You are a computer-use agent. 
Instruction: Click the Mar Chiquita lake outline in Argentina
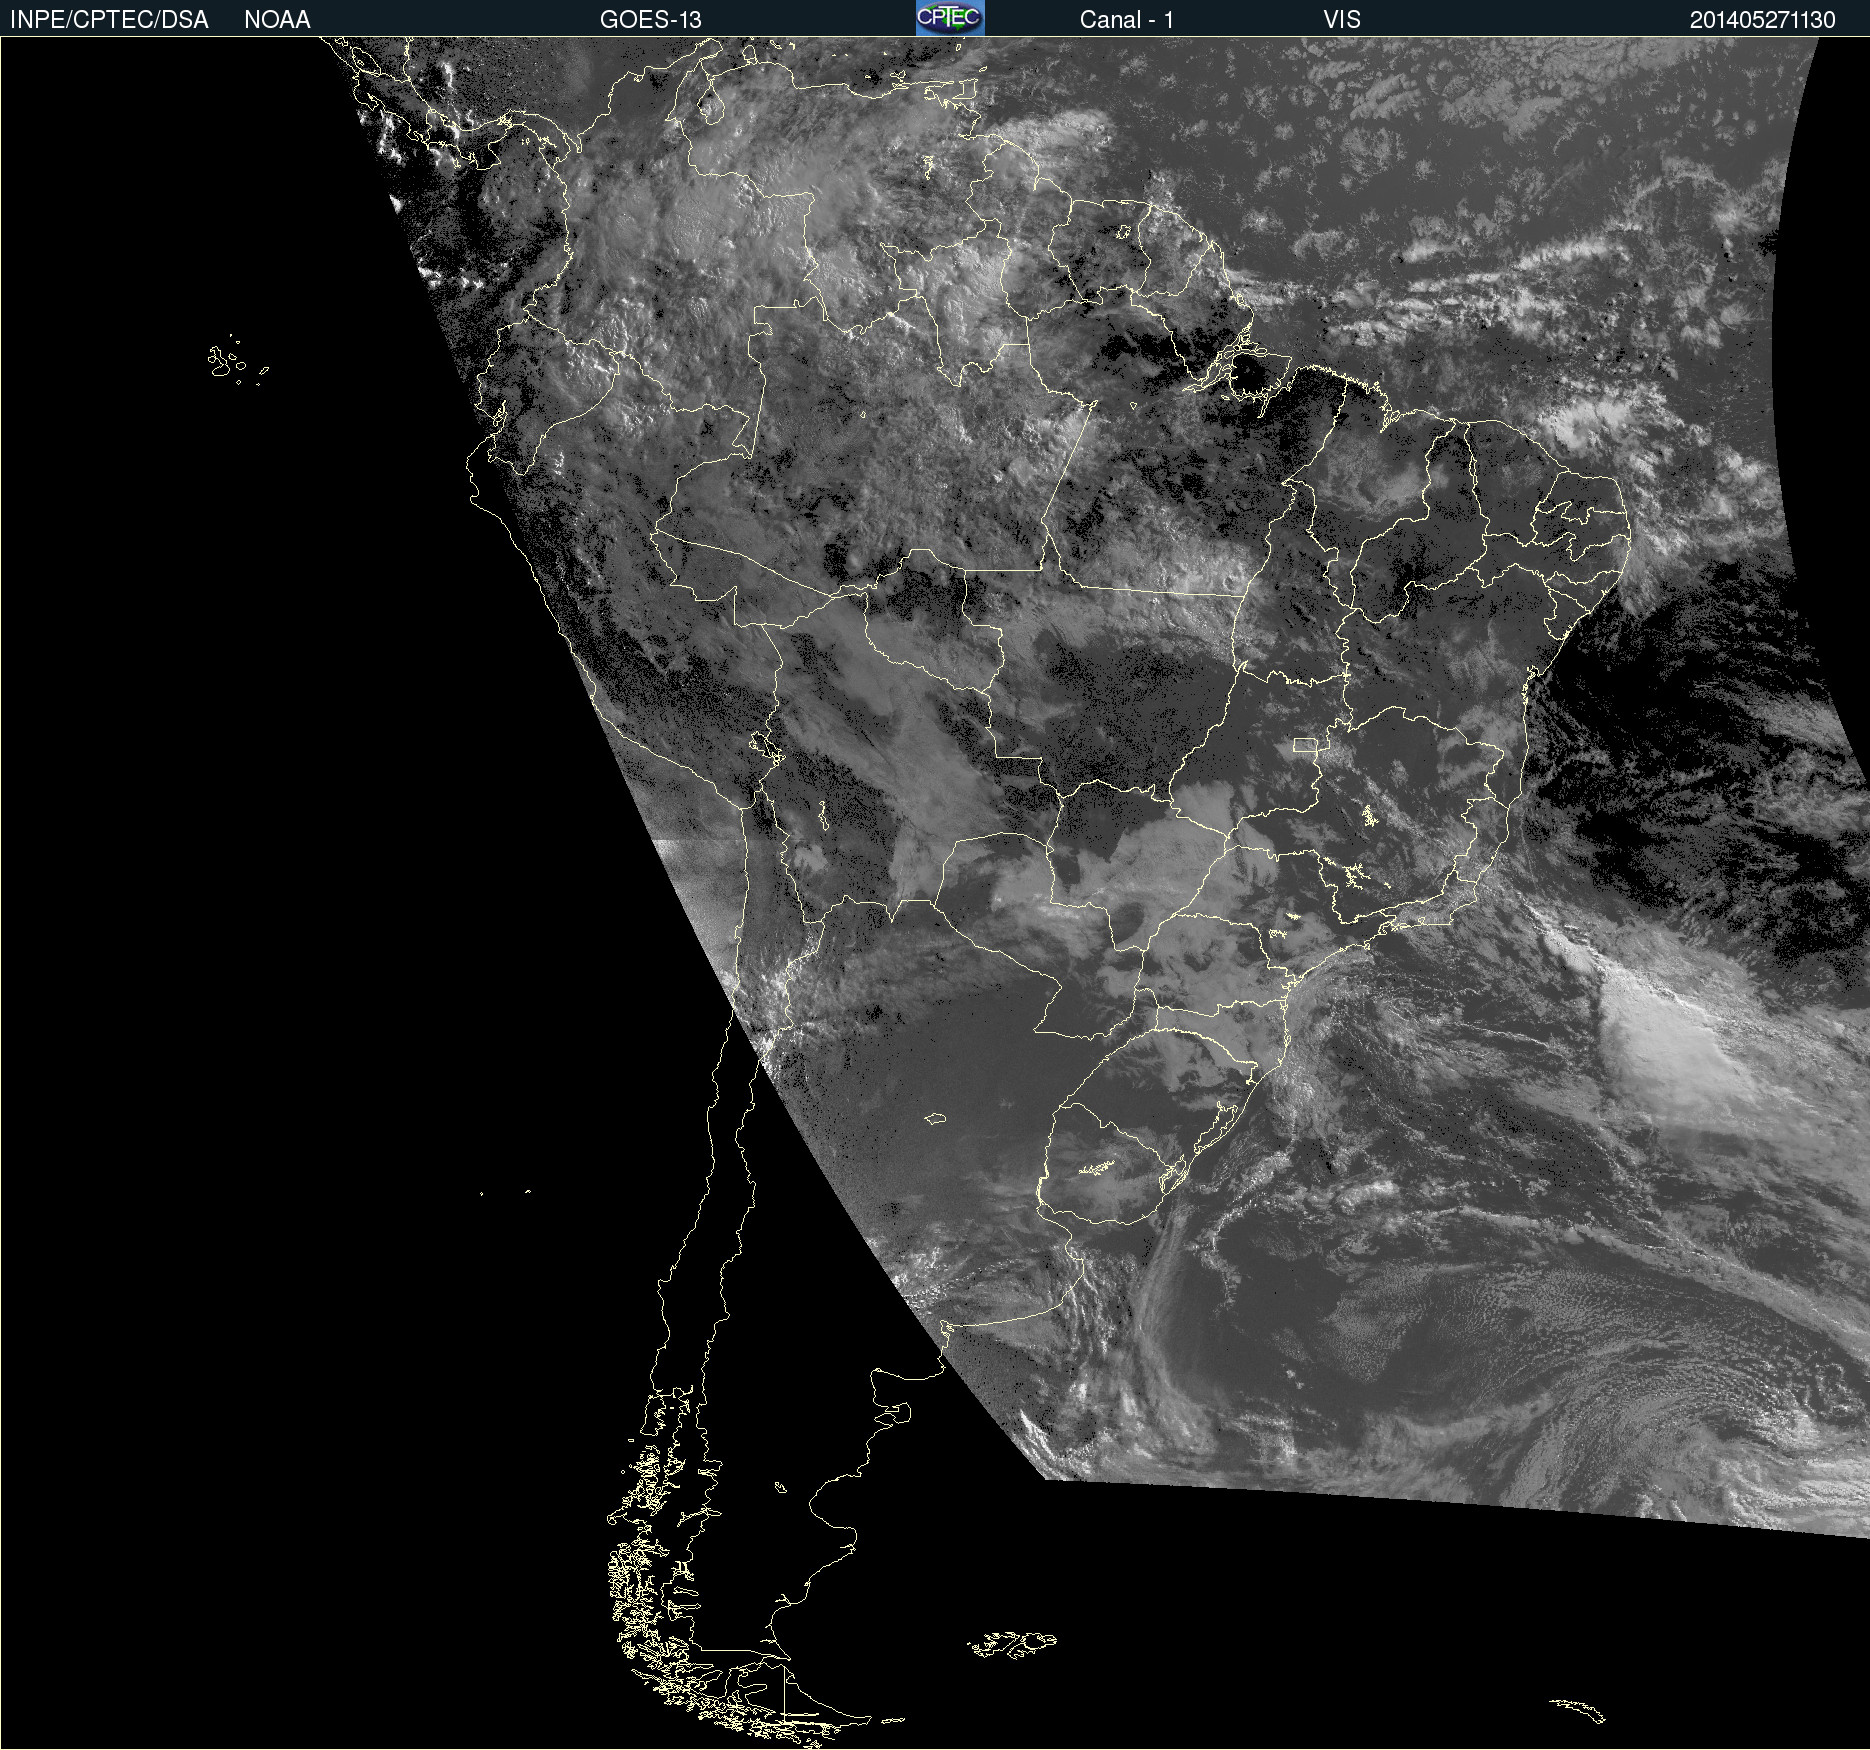[935, 1118]
